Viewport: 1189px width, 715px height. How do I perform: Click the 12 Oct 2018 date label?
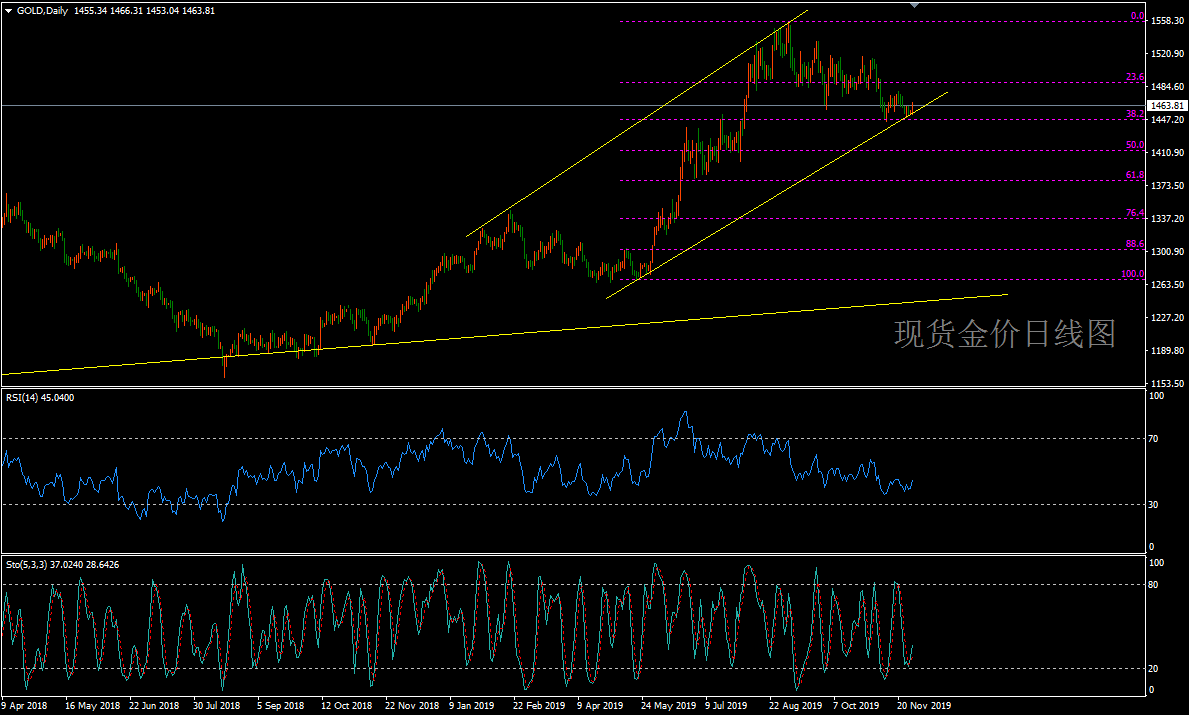(x=347, y=706)
